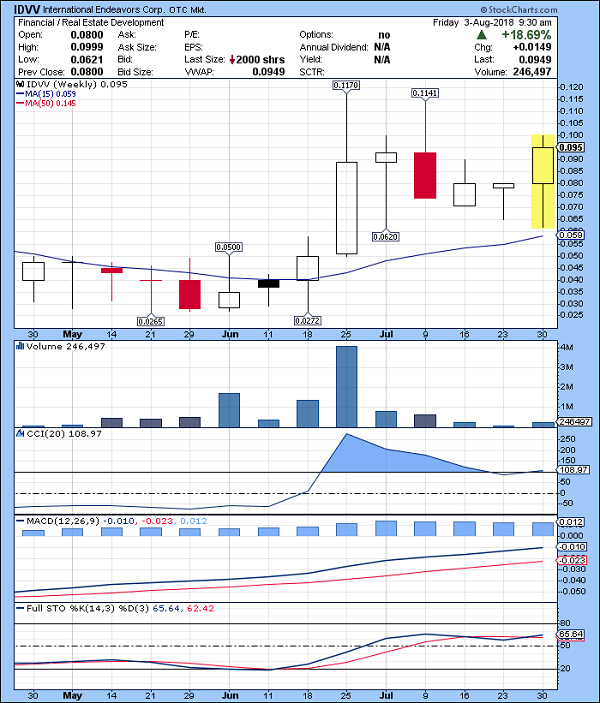Image resolution: width=600 pixels, height=703 pixels.
Task: Click the 108.97 CCI axis tag
Action: pos(573,470)
